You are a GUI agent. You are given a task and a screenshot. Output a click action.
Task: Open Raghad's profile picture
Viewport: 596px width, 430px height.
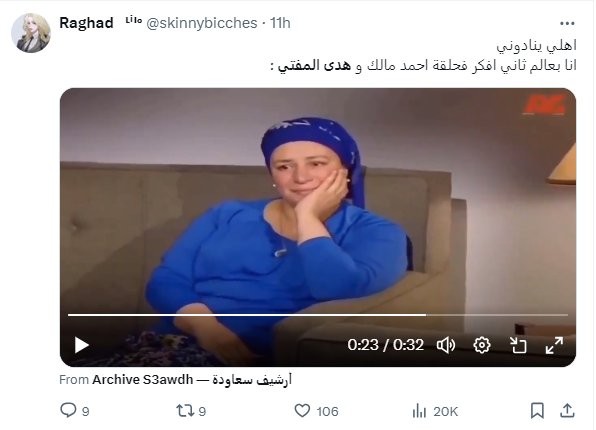(x=31, y=33)
